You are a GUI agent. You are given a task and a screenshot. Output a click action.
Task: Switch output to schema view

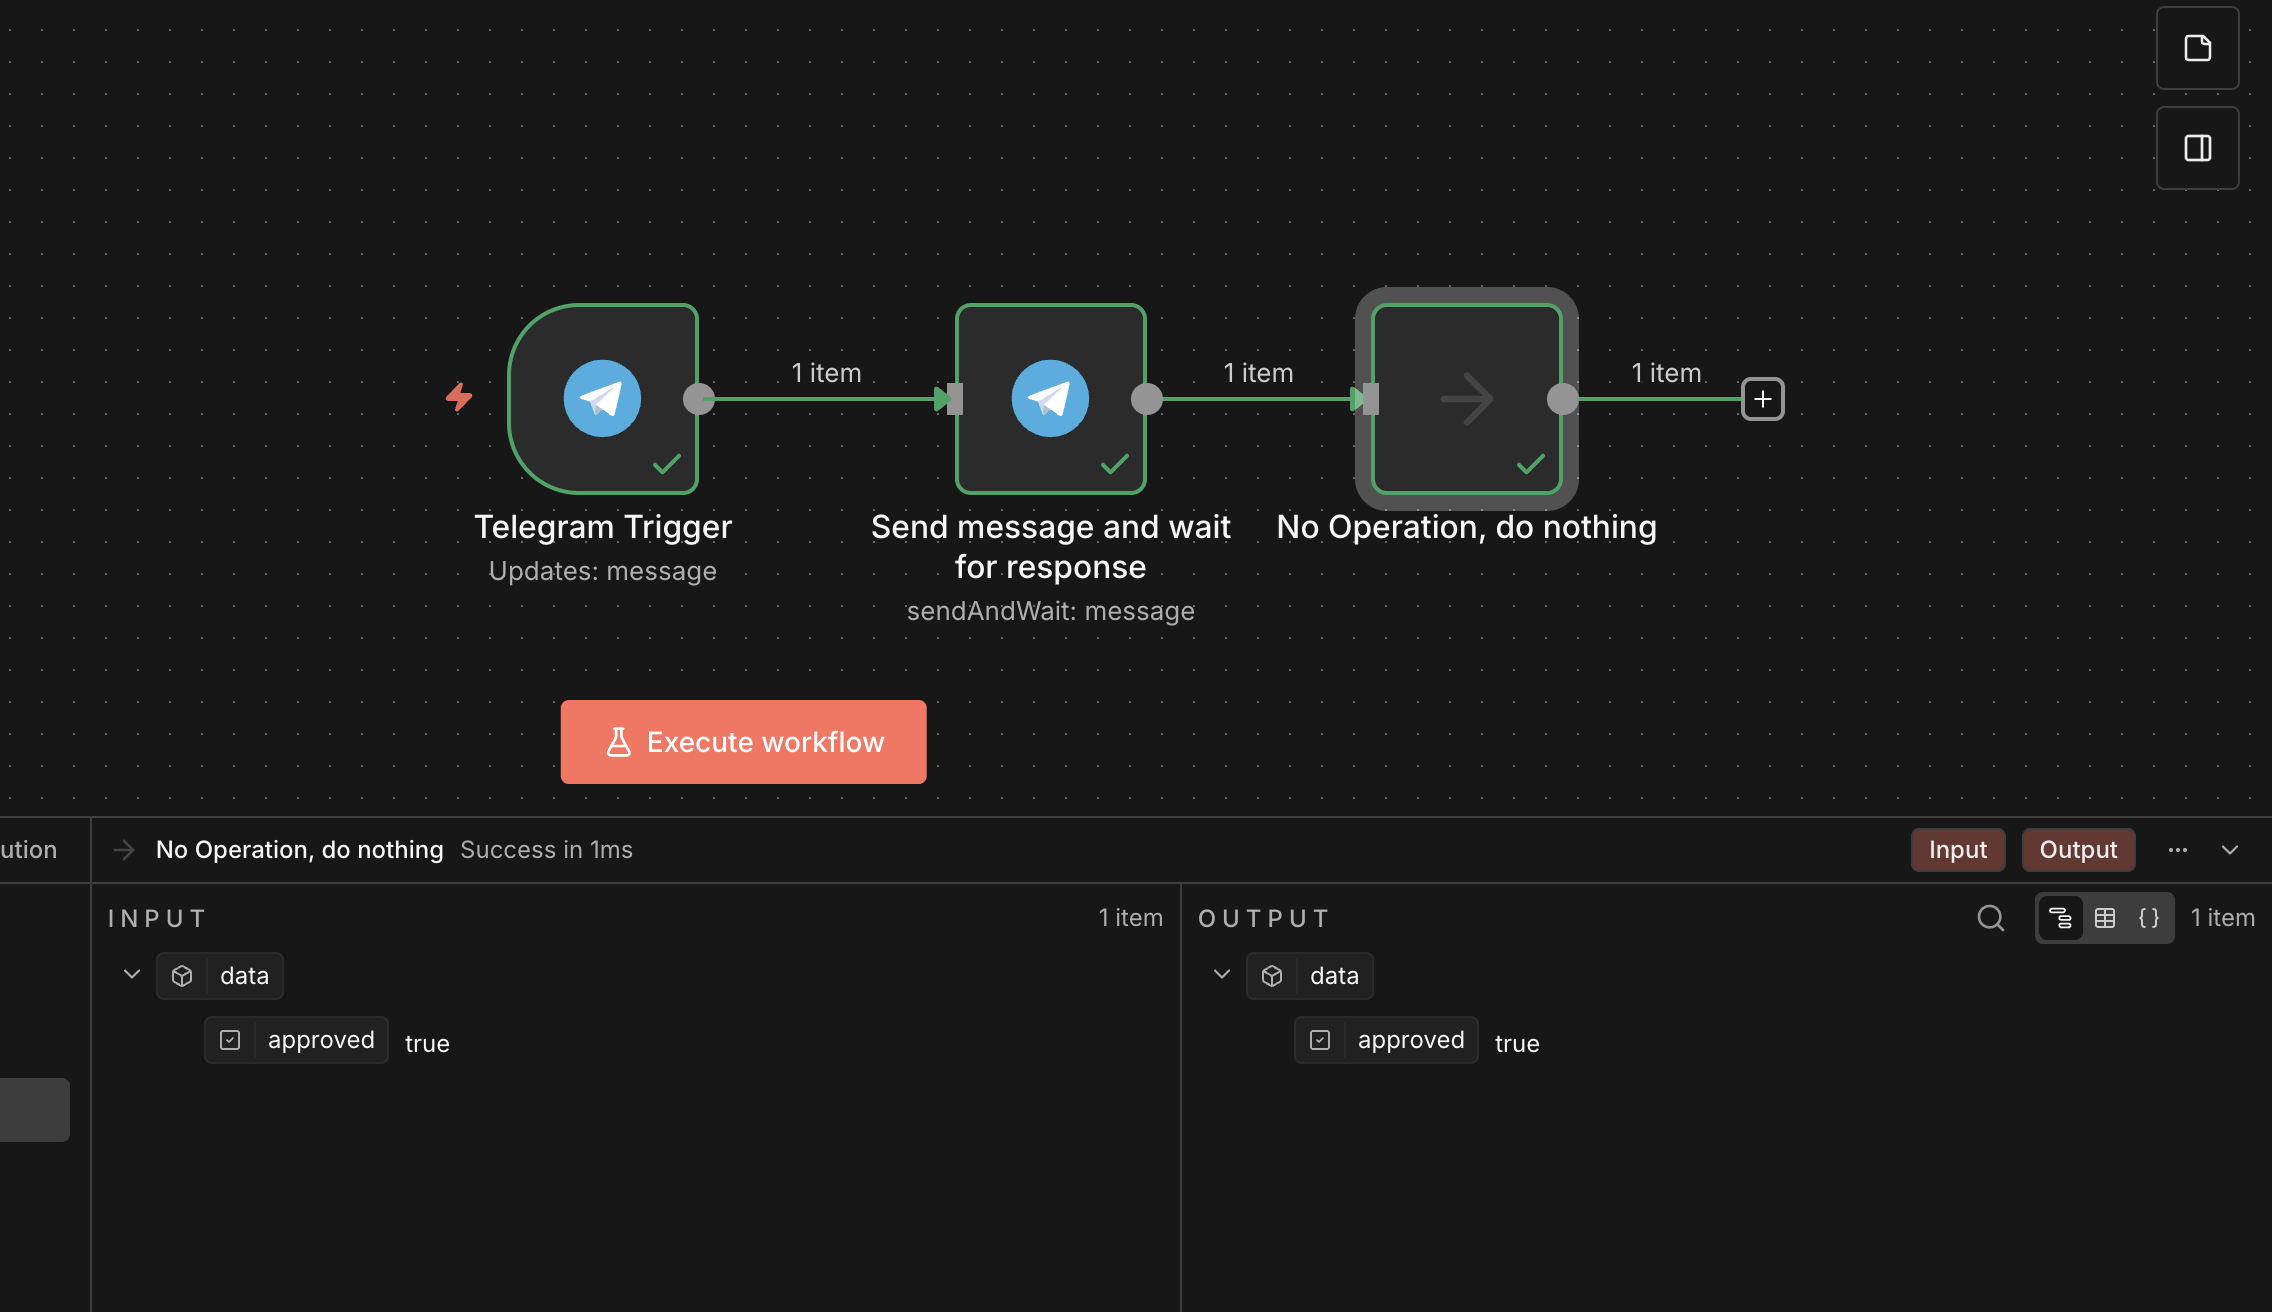point(2060,918)
